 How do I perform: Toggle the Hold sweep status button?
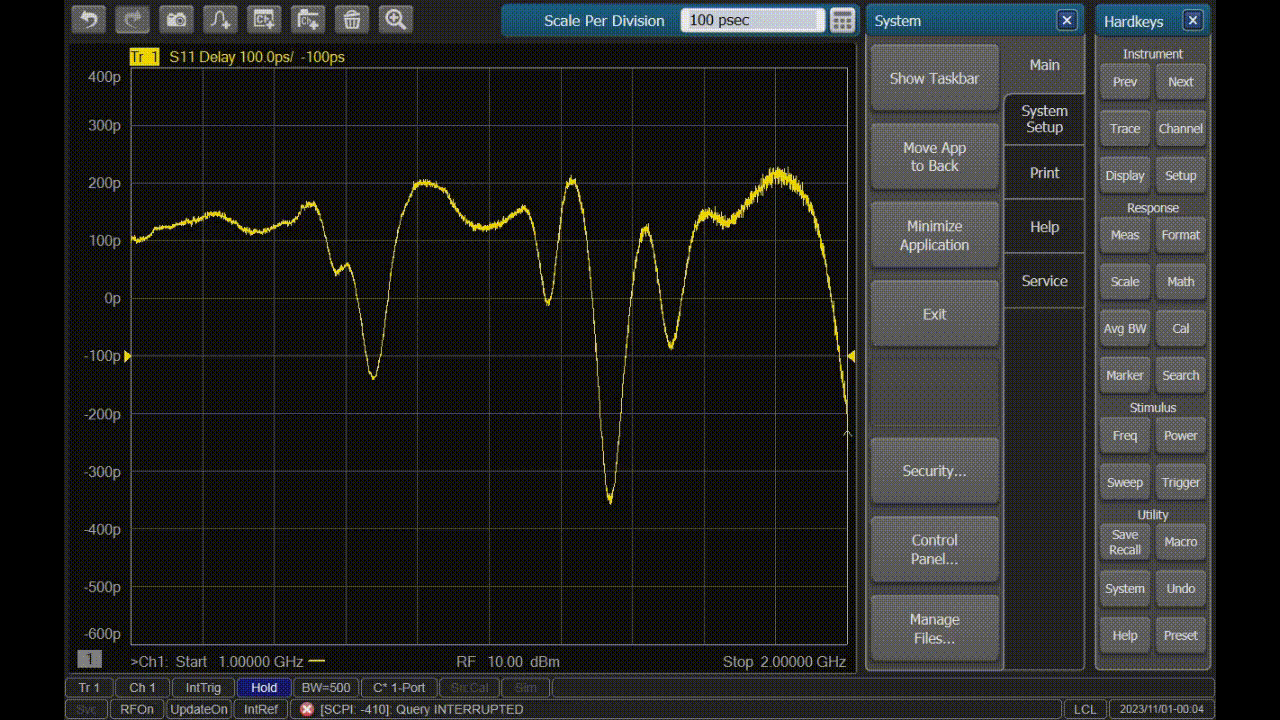264,688
